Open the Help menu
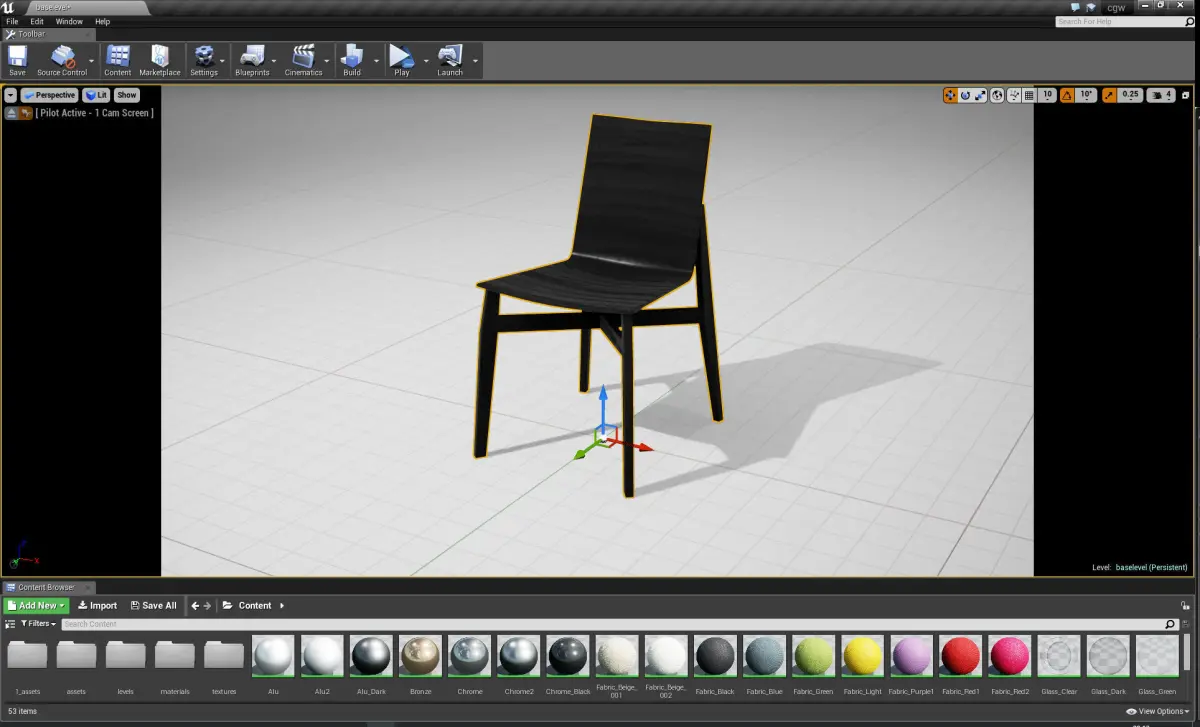 pos(102,21)
